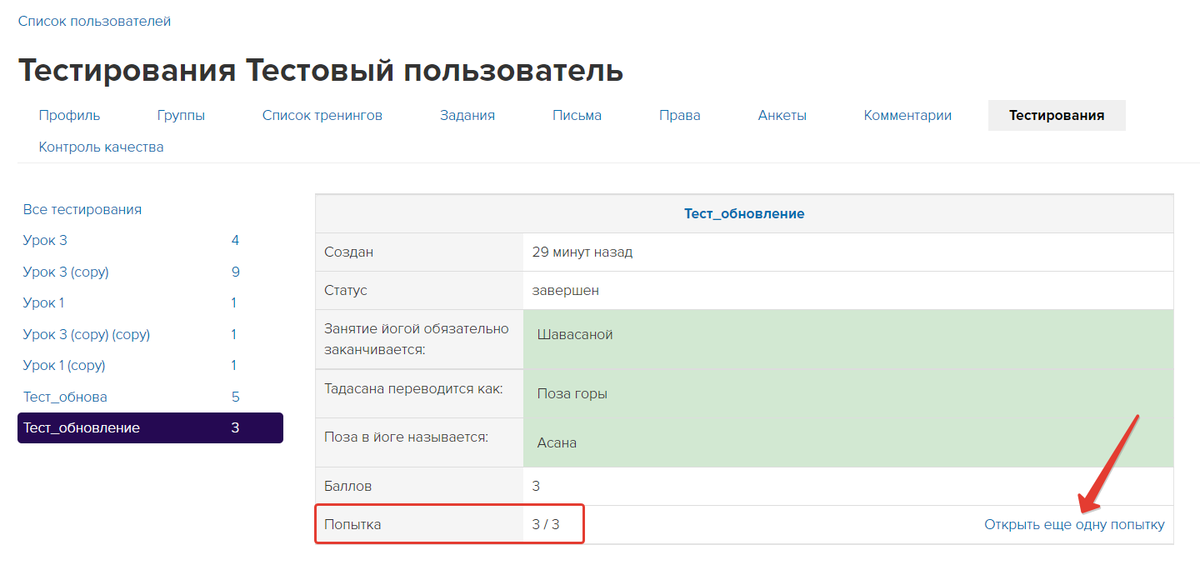Click the завершен status value

pos(566,290)
